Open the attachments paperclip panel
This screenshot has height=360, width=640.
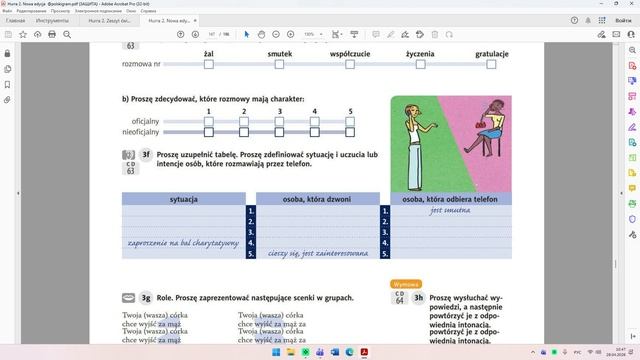(7, 100)
